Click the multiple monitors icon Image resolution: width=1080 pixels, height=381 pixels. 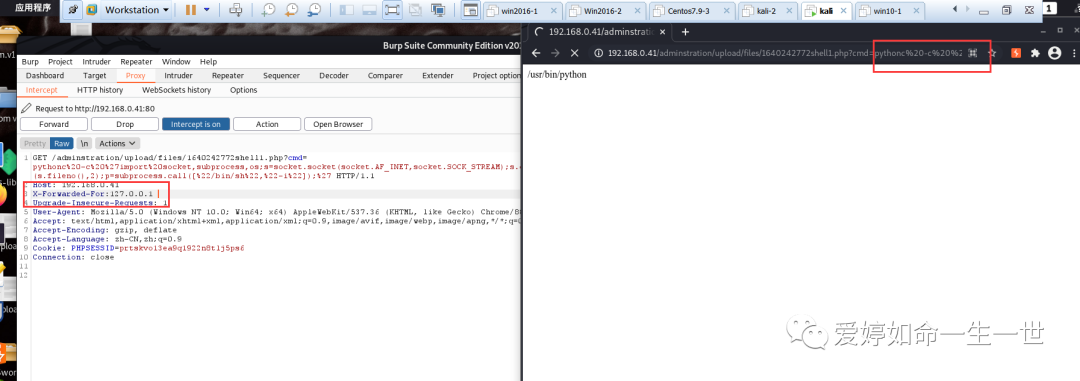click(437, 10)
